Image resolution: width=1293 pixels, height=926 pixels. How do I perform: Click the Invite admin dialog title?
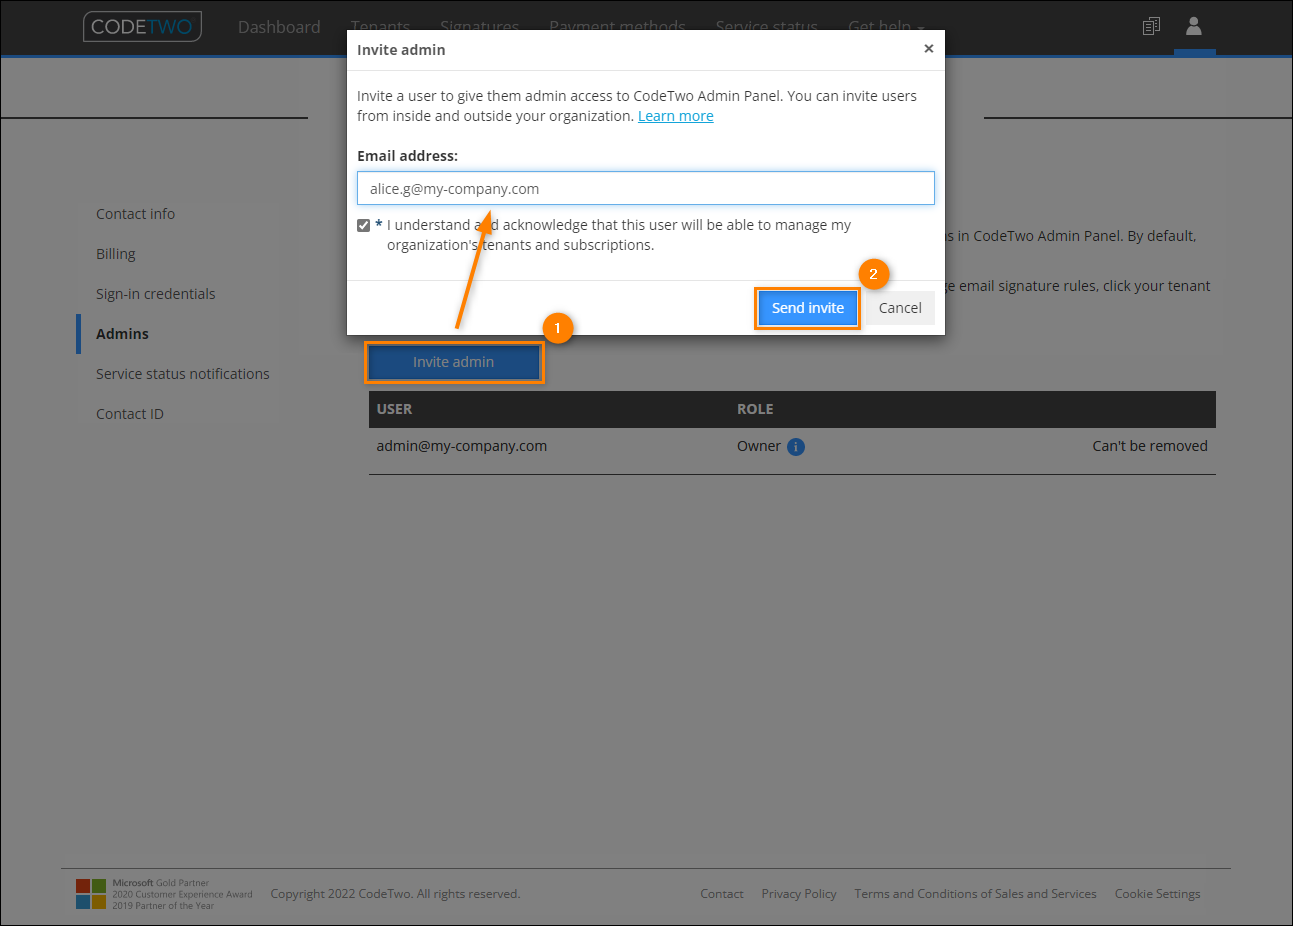[401, 50]
